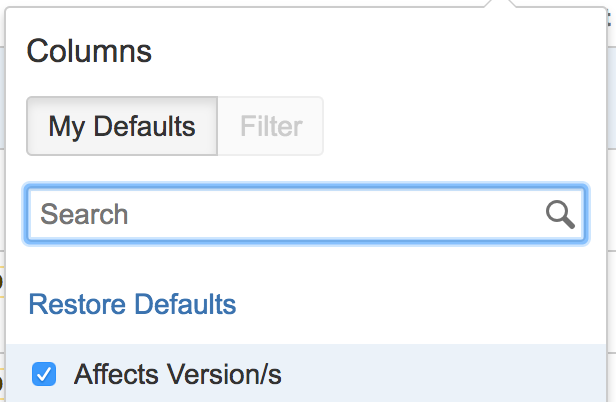Click the Restore Defaults link
This screenshot has height=402, width=616.
pos(132,304)
